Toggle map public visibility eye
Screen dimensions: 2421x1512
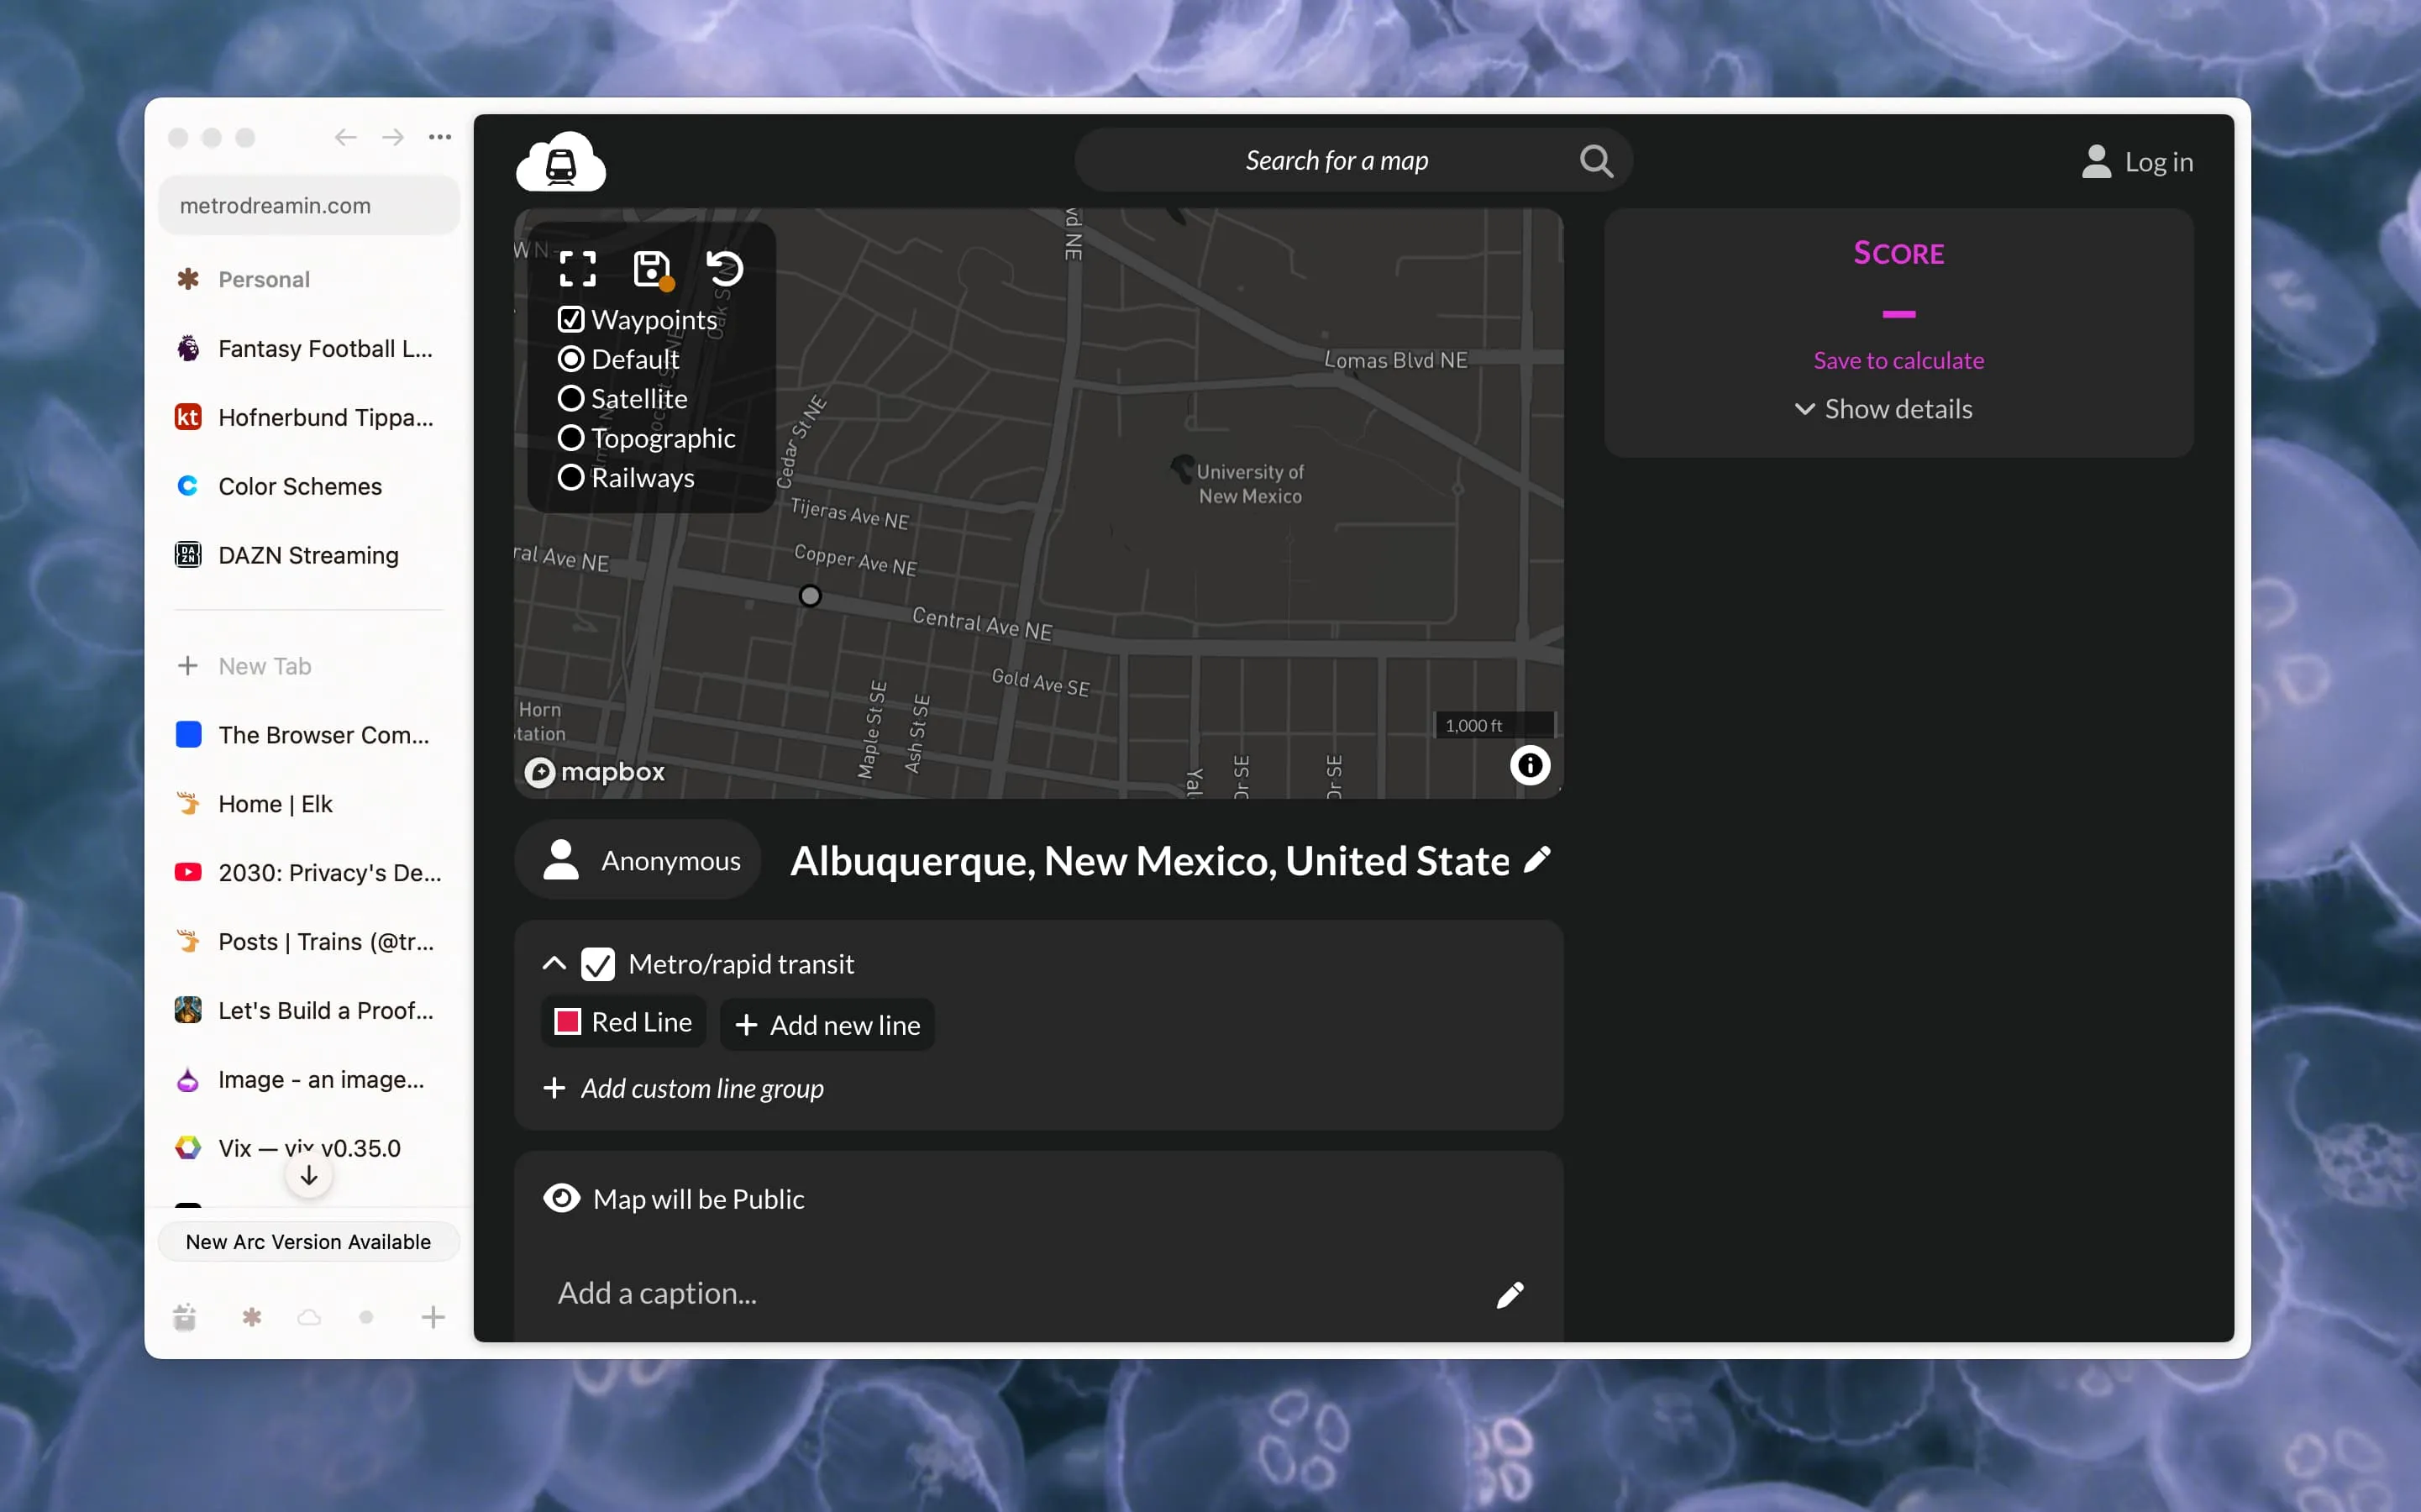coord(562,1198)
